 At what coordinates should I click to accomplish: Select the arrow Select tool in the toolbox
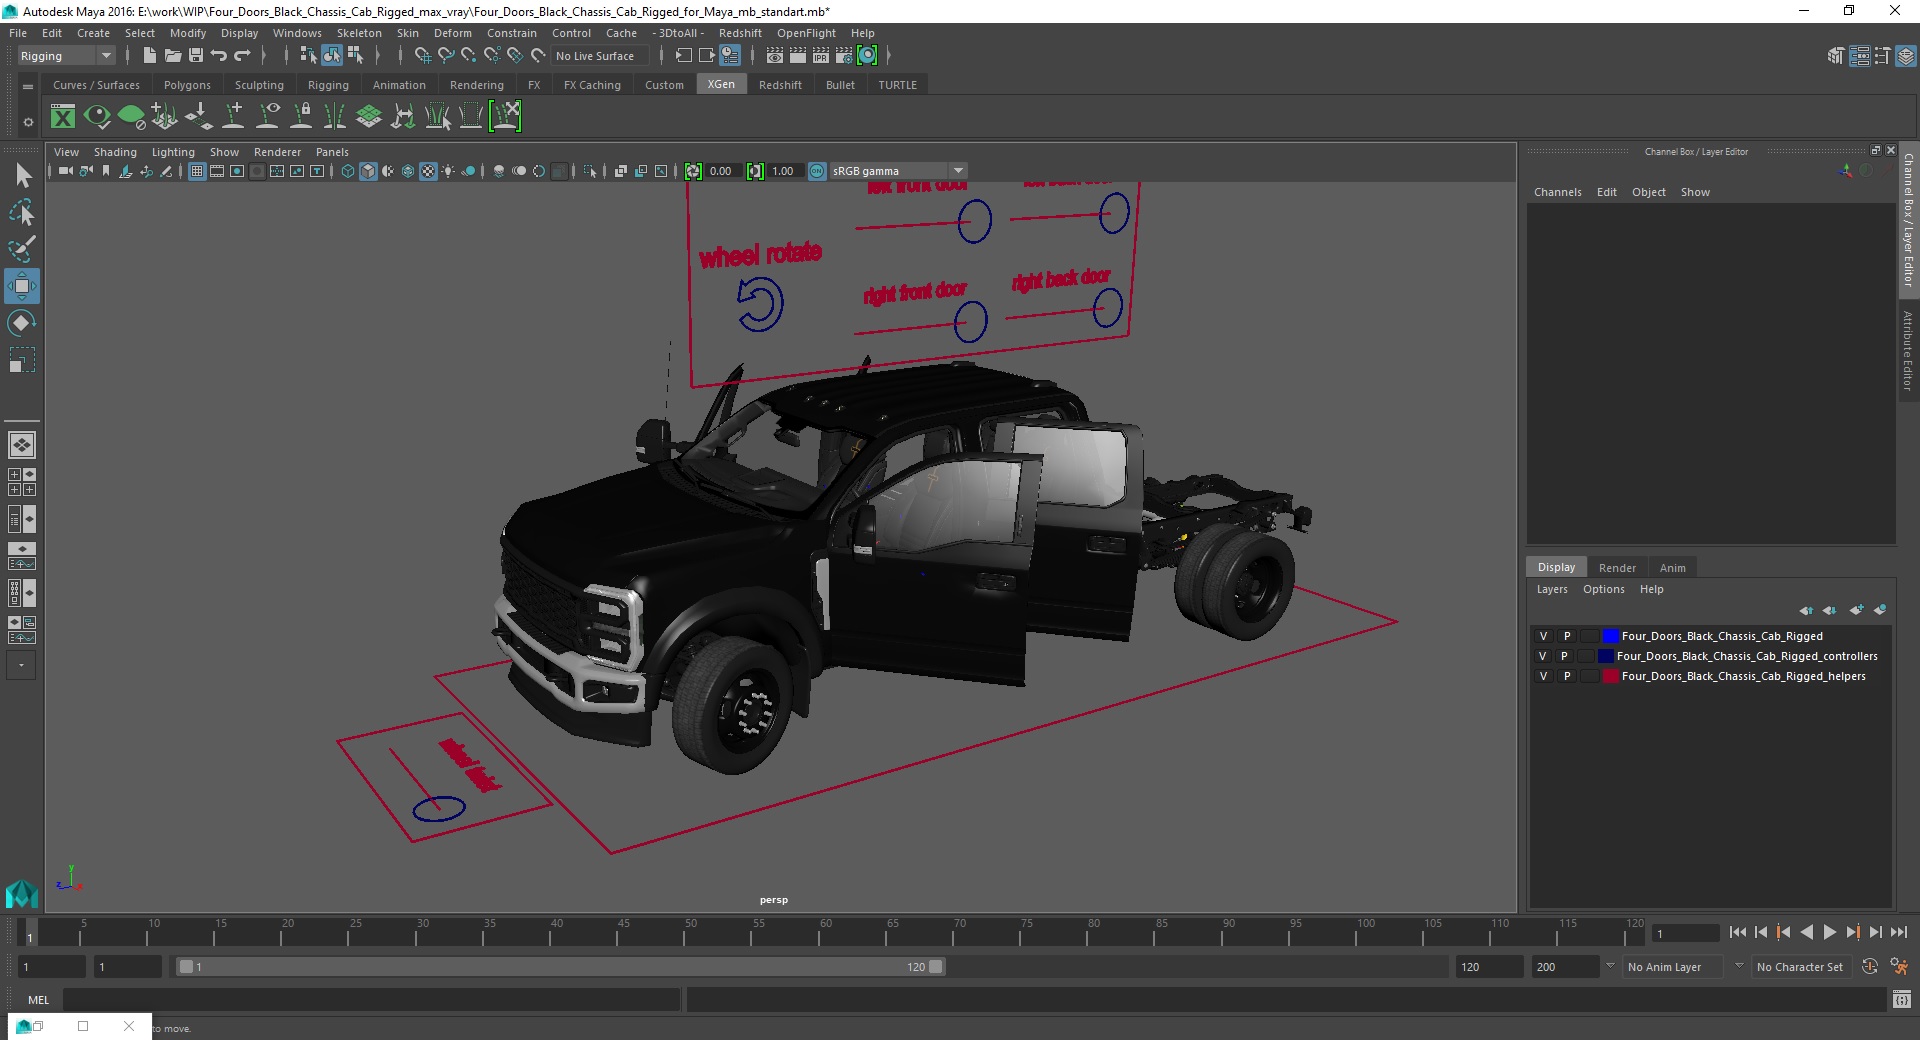click(22, 176)
